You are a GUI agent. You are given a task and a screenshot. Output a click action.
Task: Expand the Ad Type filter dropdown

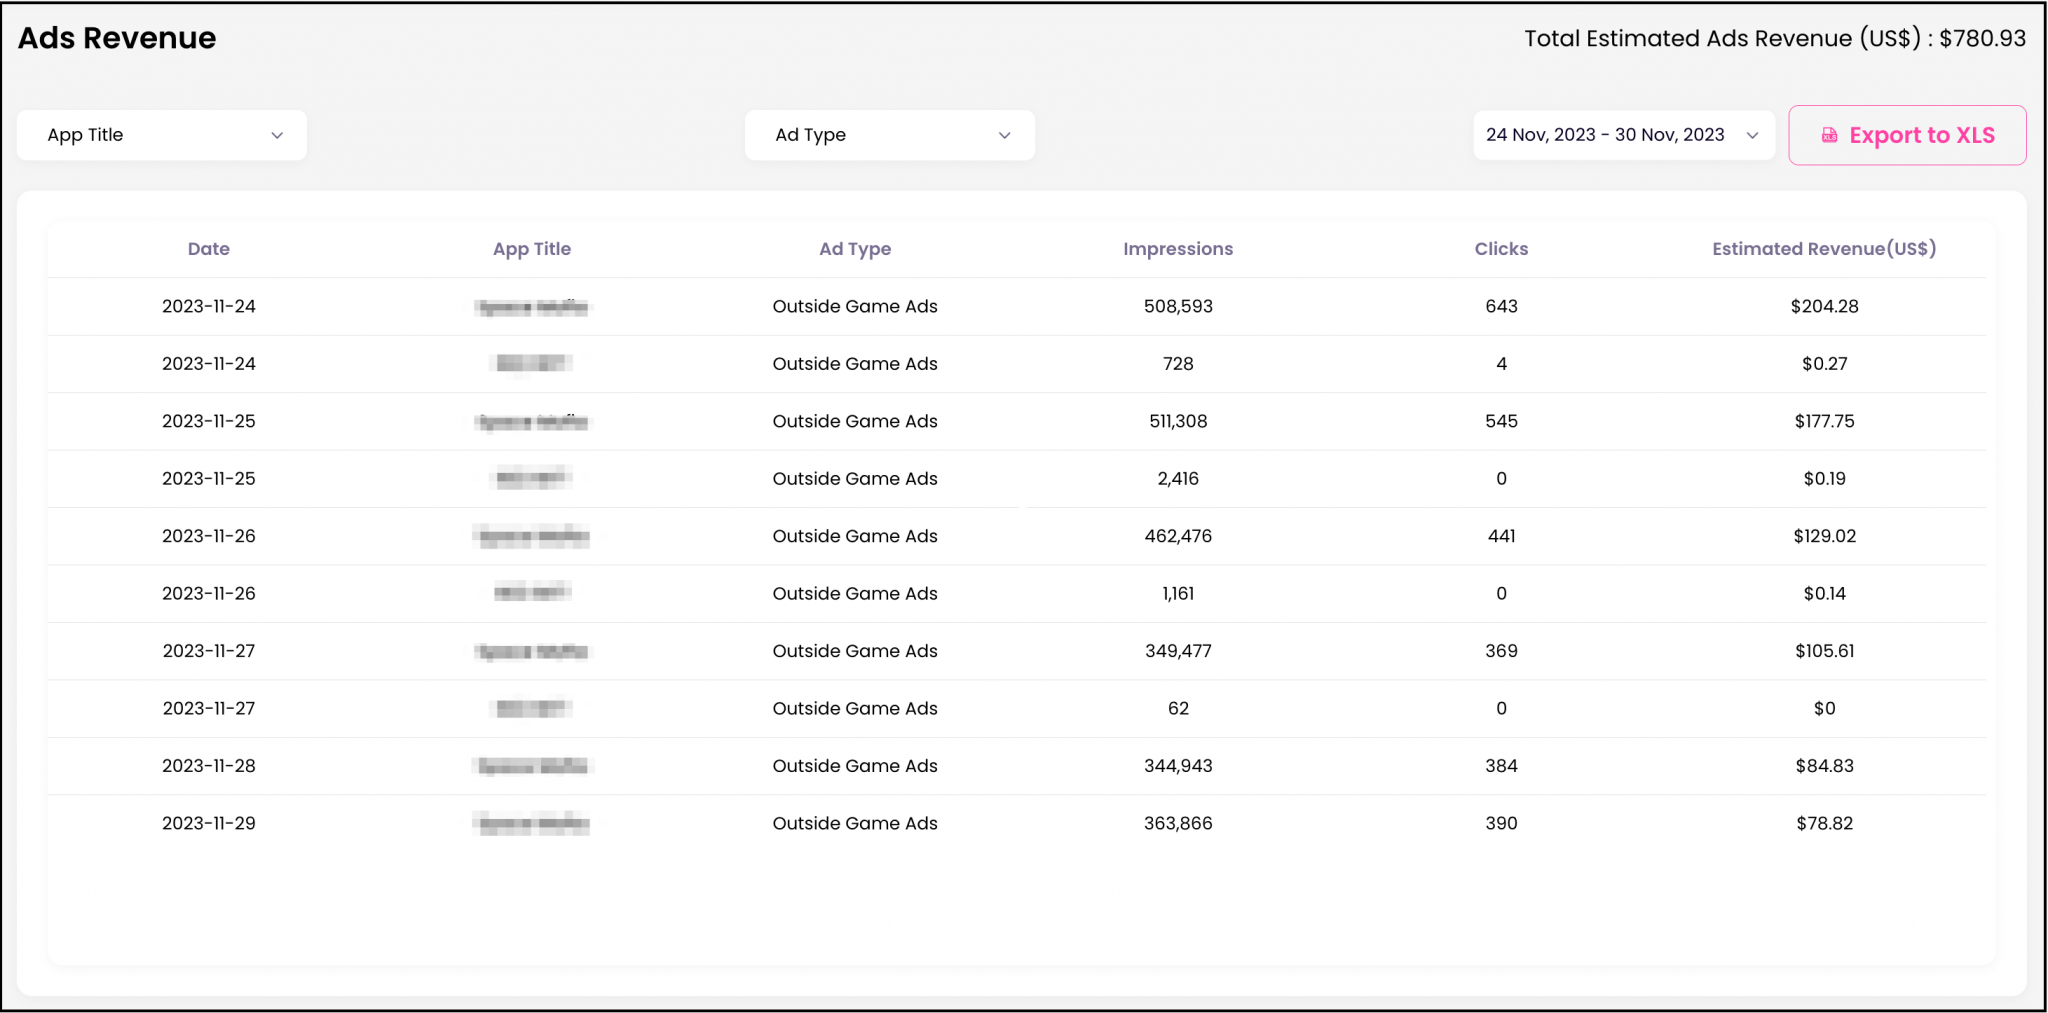point(889,135)
